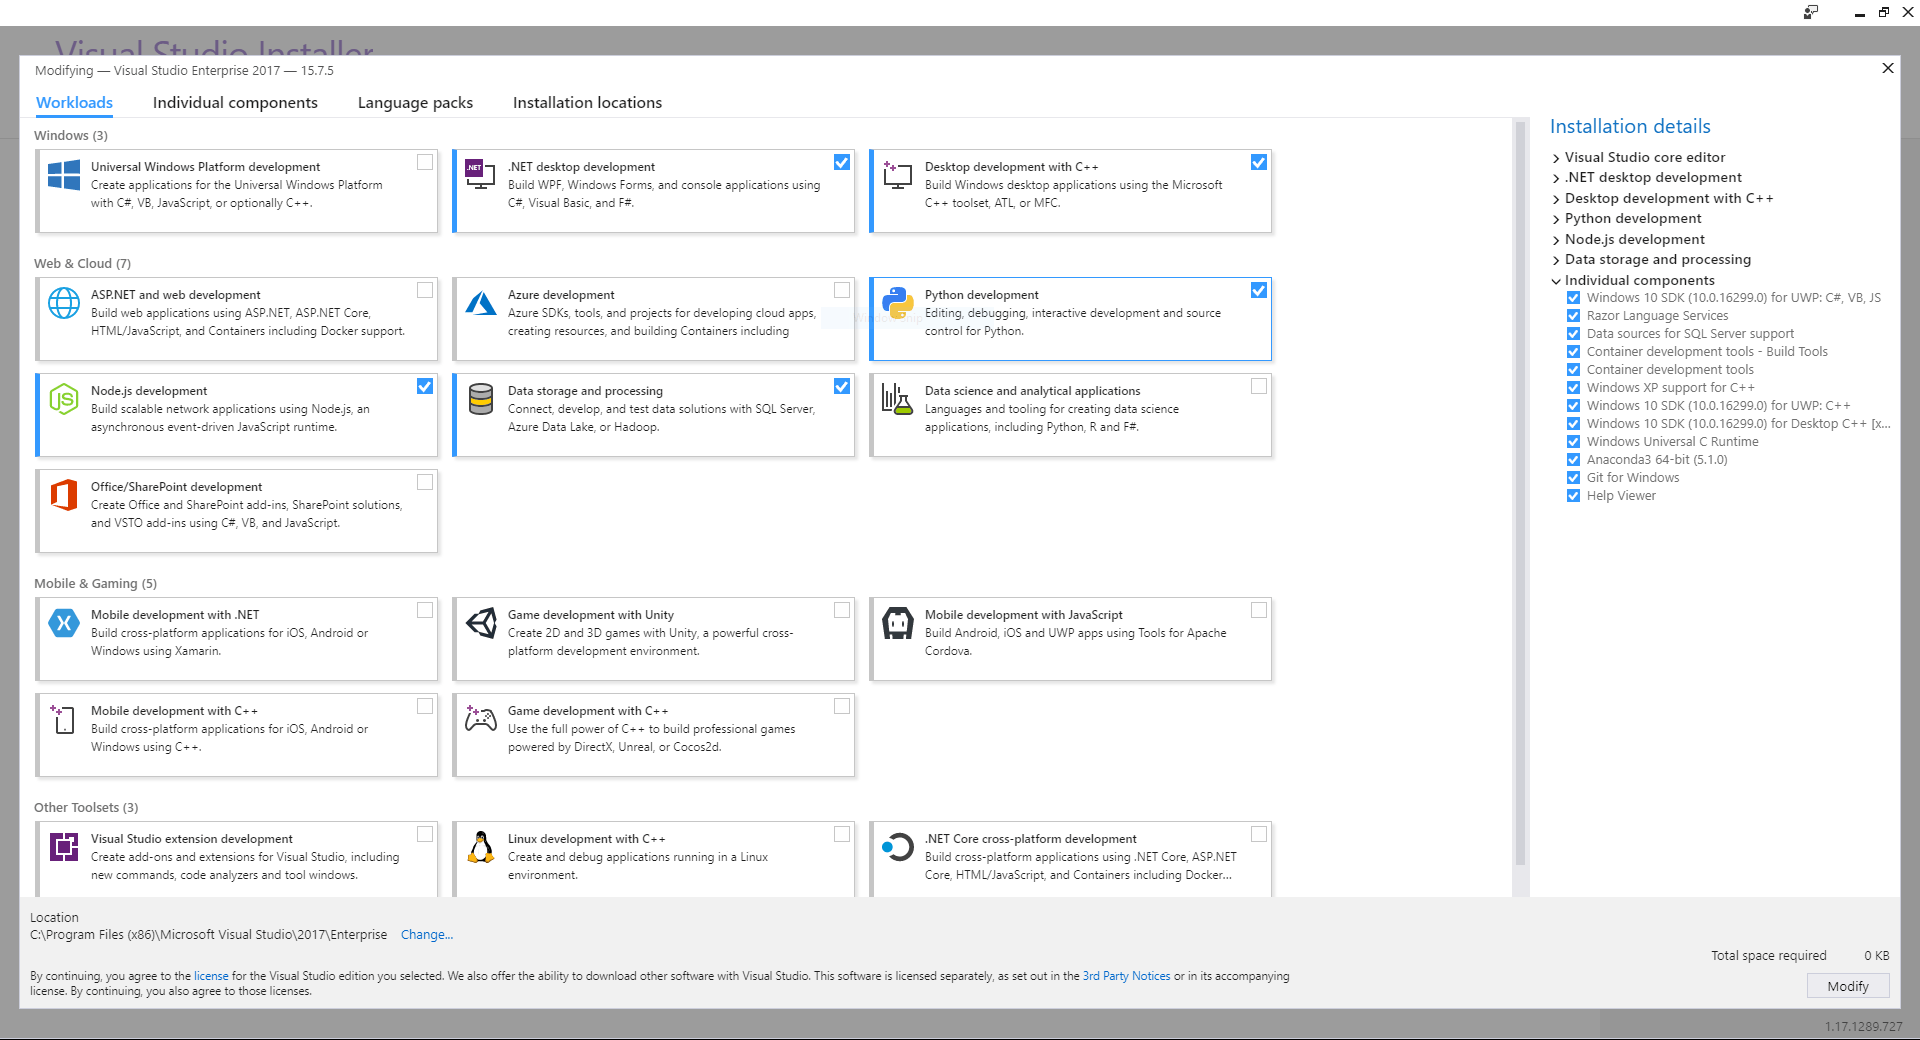This screenshot has width=1920, height=1040.
Task: Expand Python development details
Action: (1556, 219)
